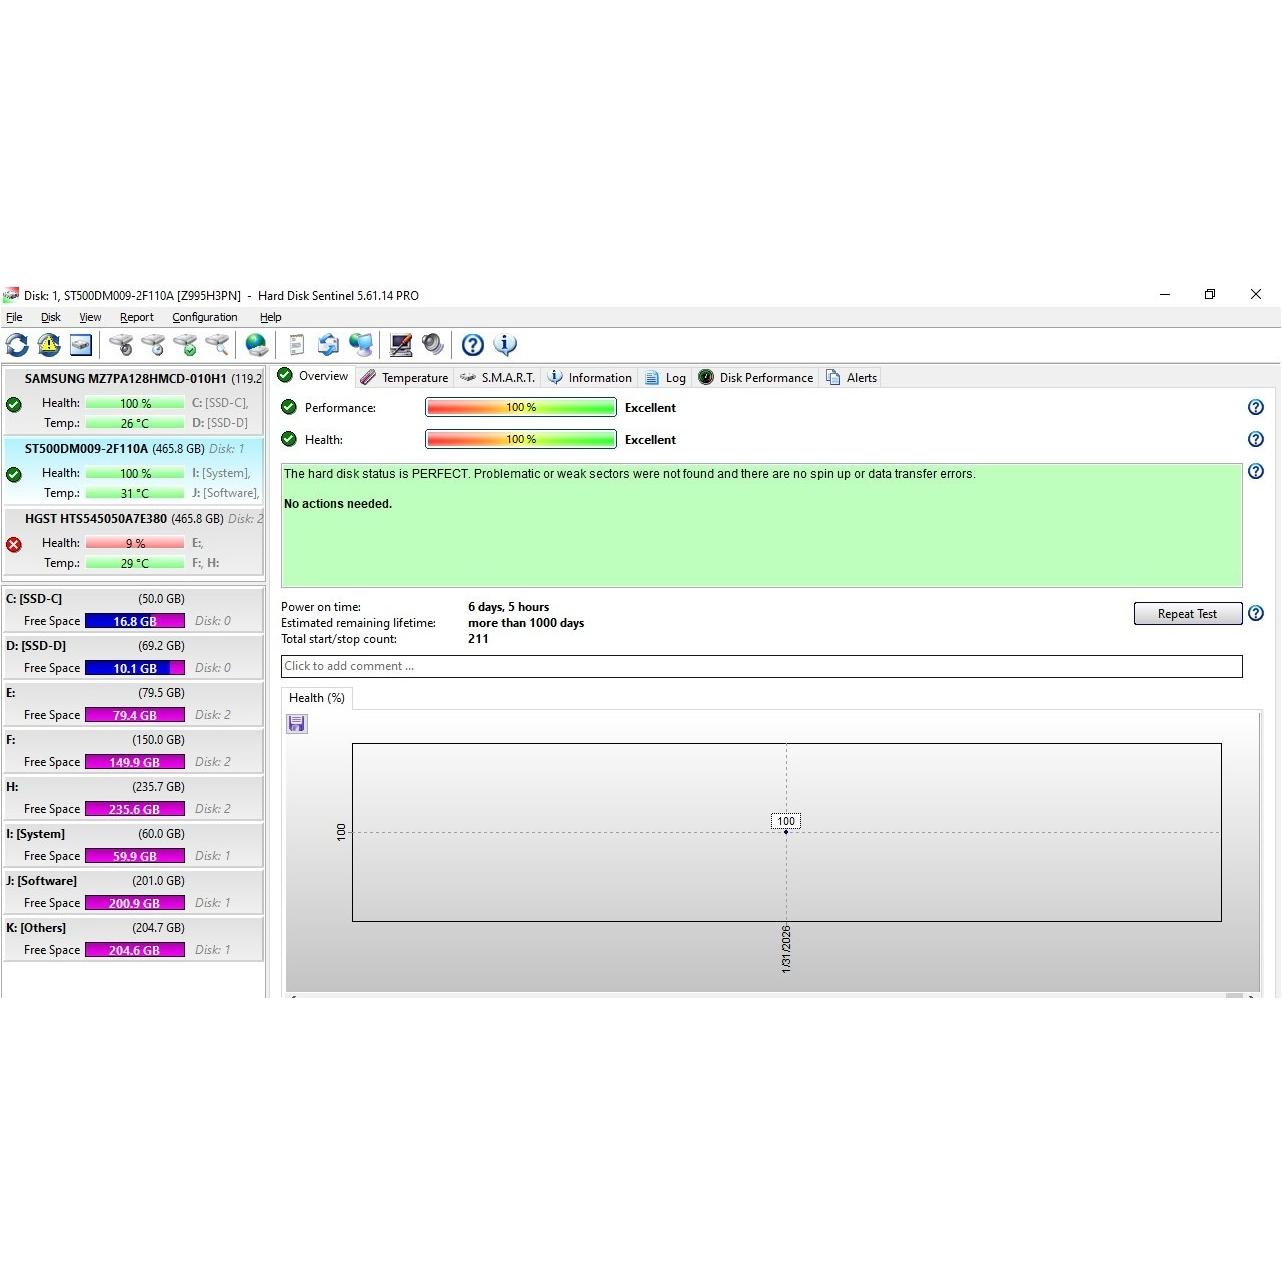Click the info bubble toolbar icon
1282x1282 pixels.
pos(505,345)
